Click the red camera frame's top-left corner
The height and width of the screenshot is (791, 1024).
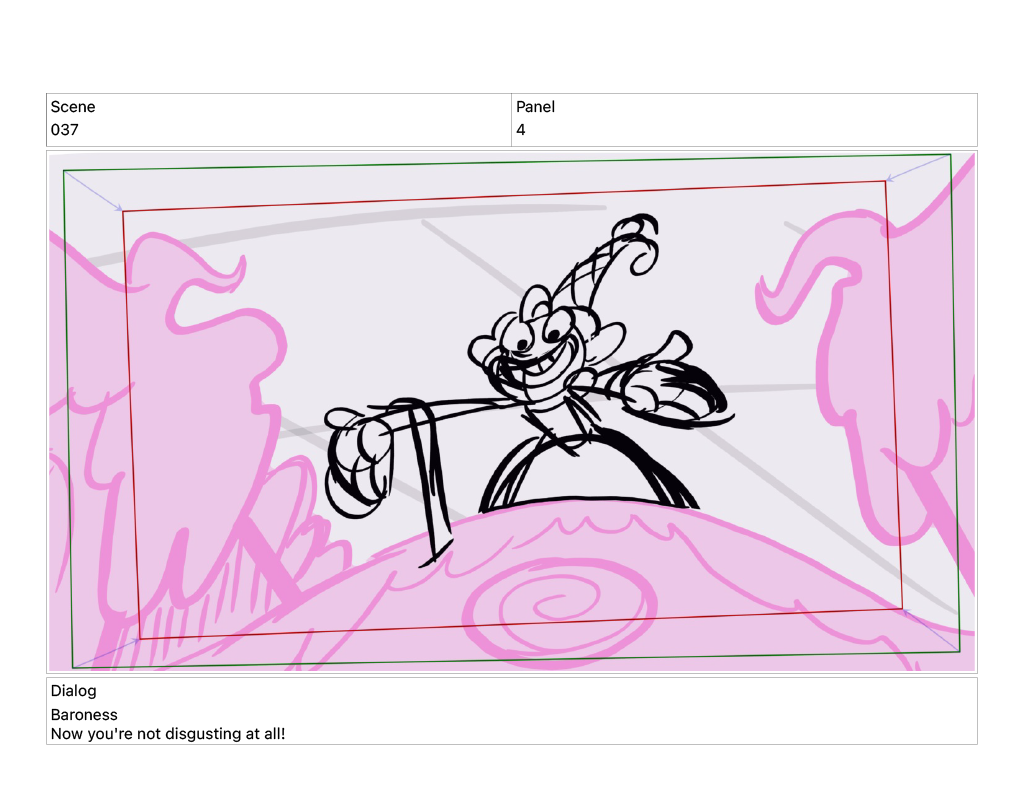pos(123,211)
